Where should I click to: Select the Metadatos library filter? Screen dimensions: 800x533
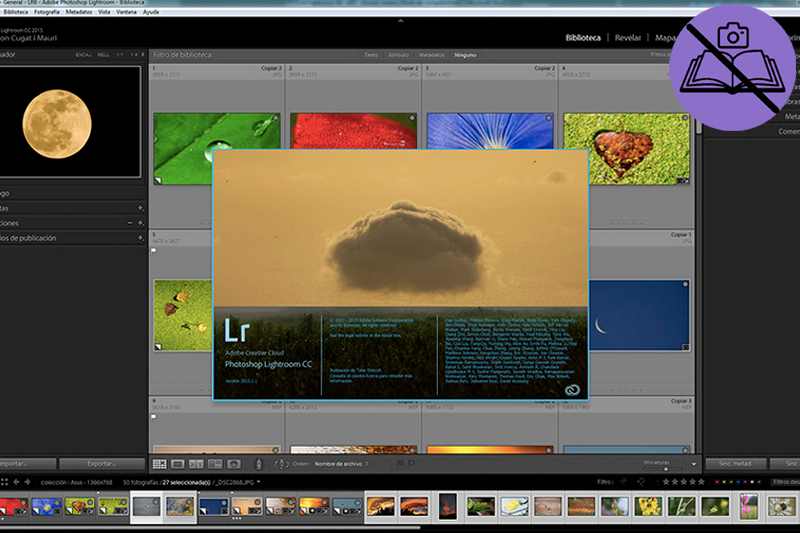[x=432, y=55]
